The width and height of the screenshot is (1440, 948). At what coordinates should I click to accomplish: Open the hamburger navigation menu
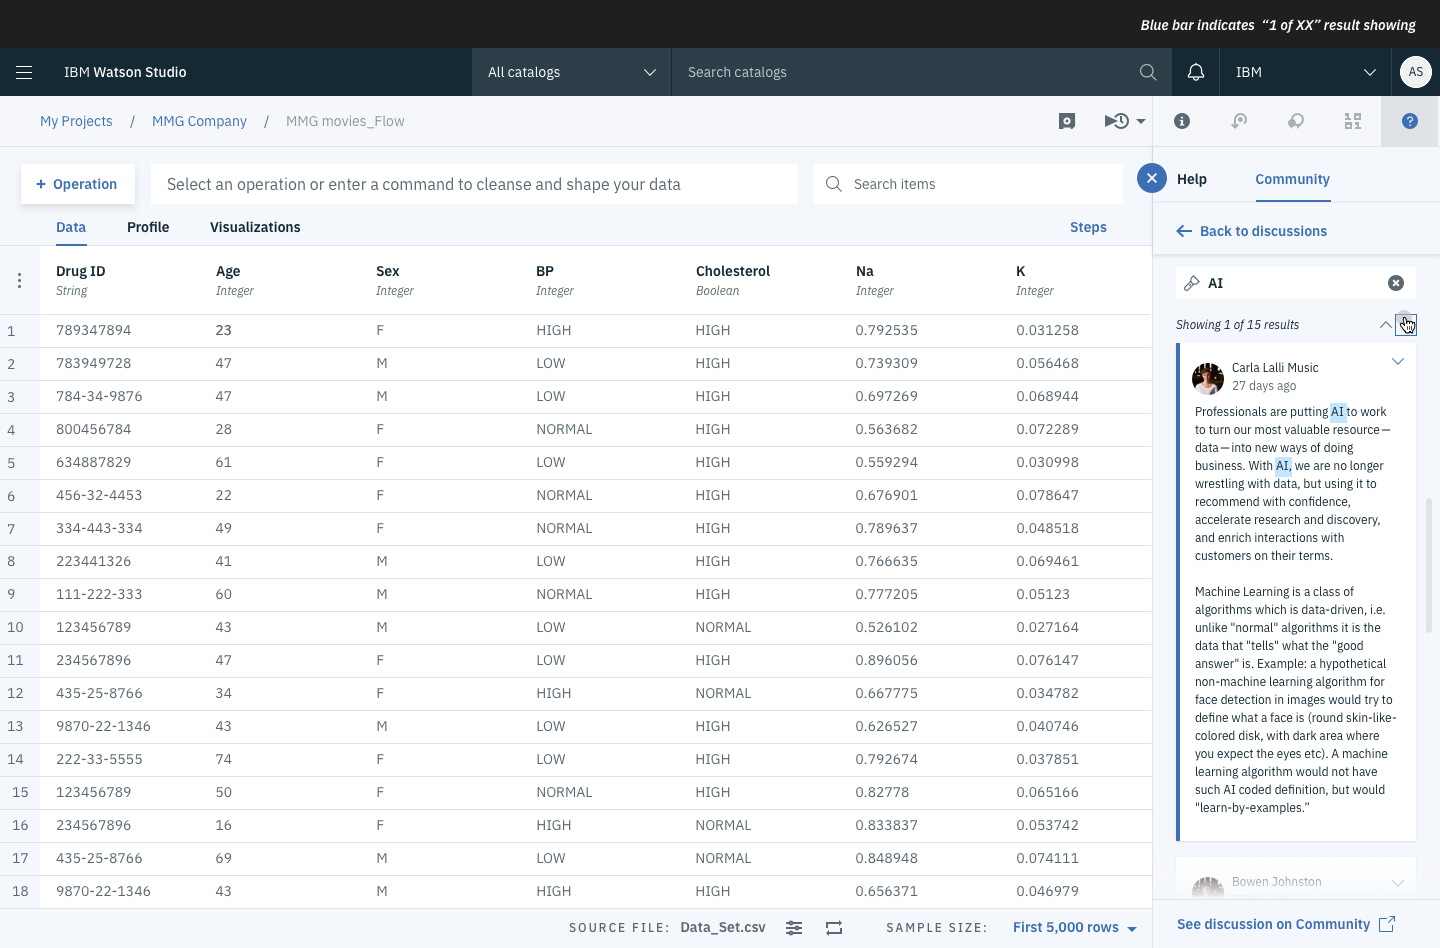click(x=24, y=72)
